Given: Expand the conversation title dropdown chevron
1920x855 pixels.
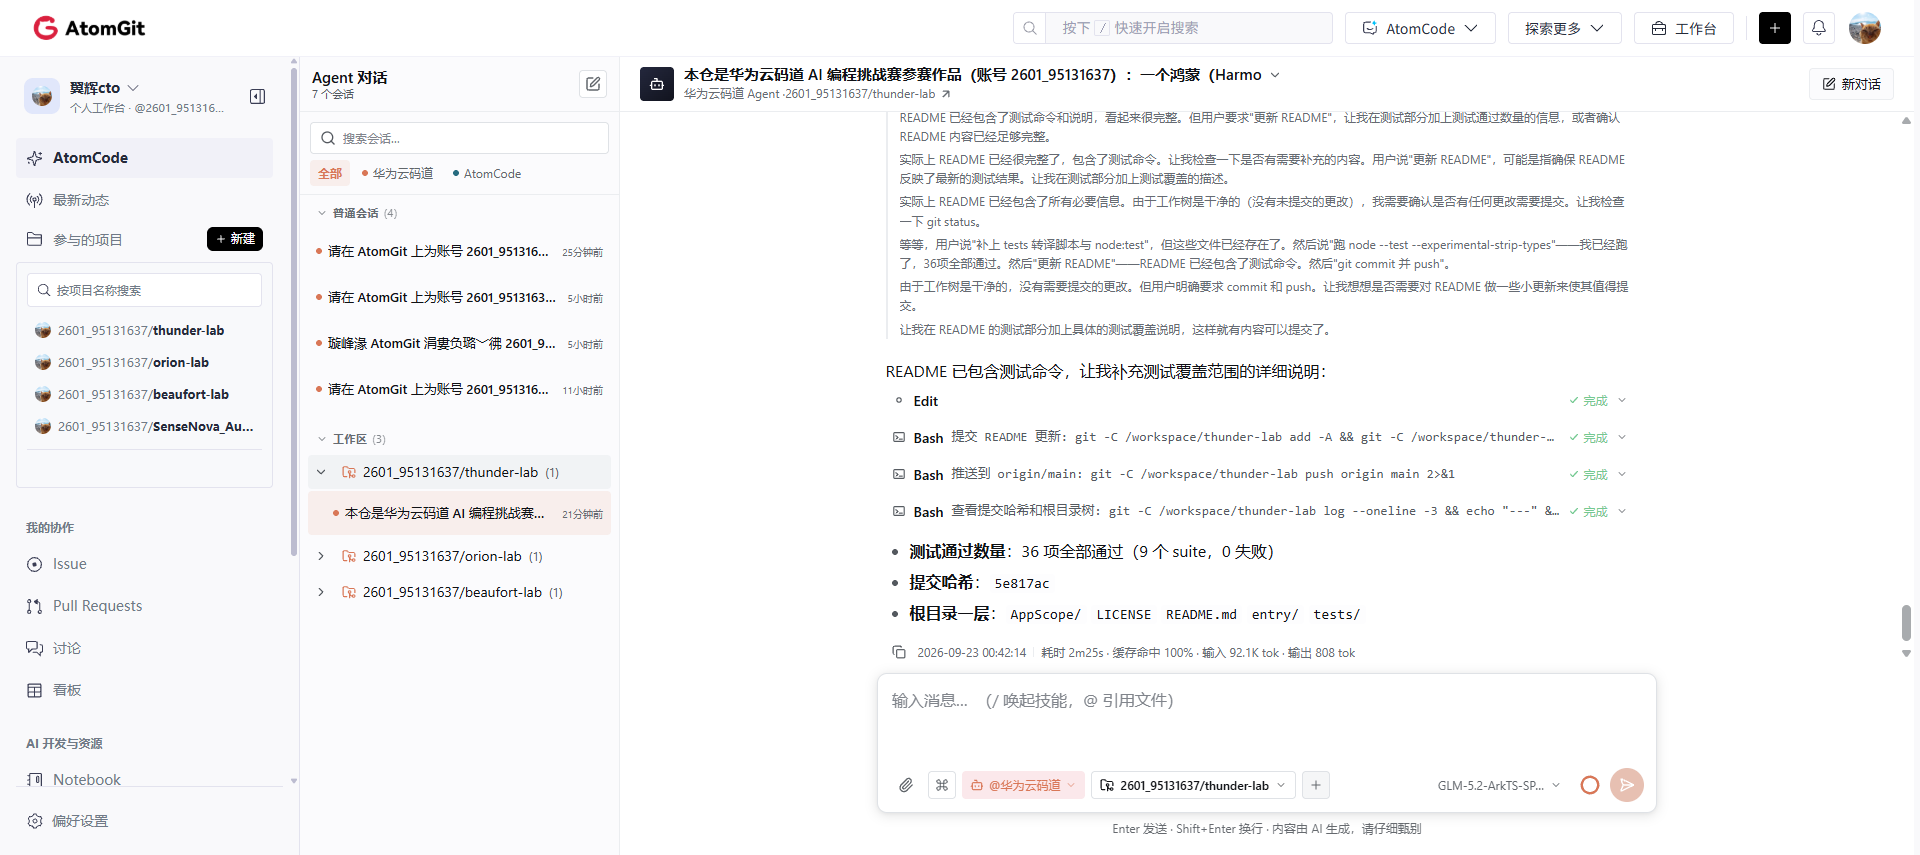Looking at the screenshot, I should coord(1275,75).
